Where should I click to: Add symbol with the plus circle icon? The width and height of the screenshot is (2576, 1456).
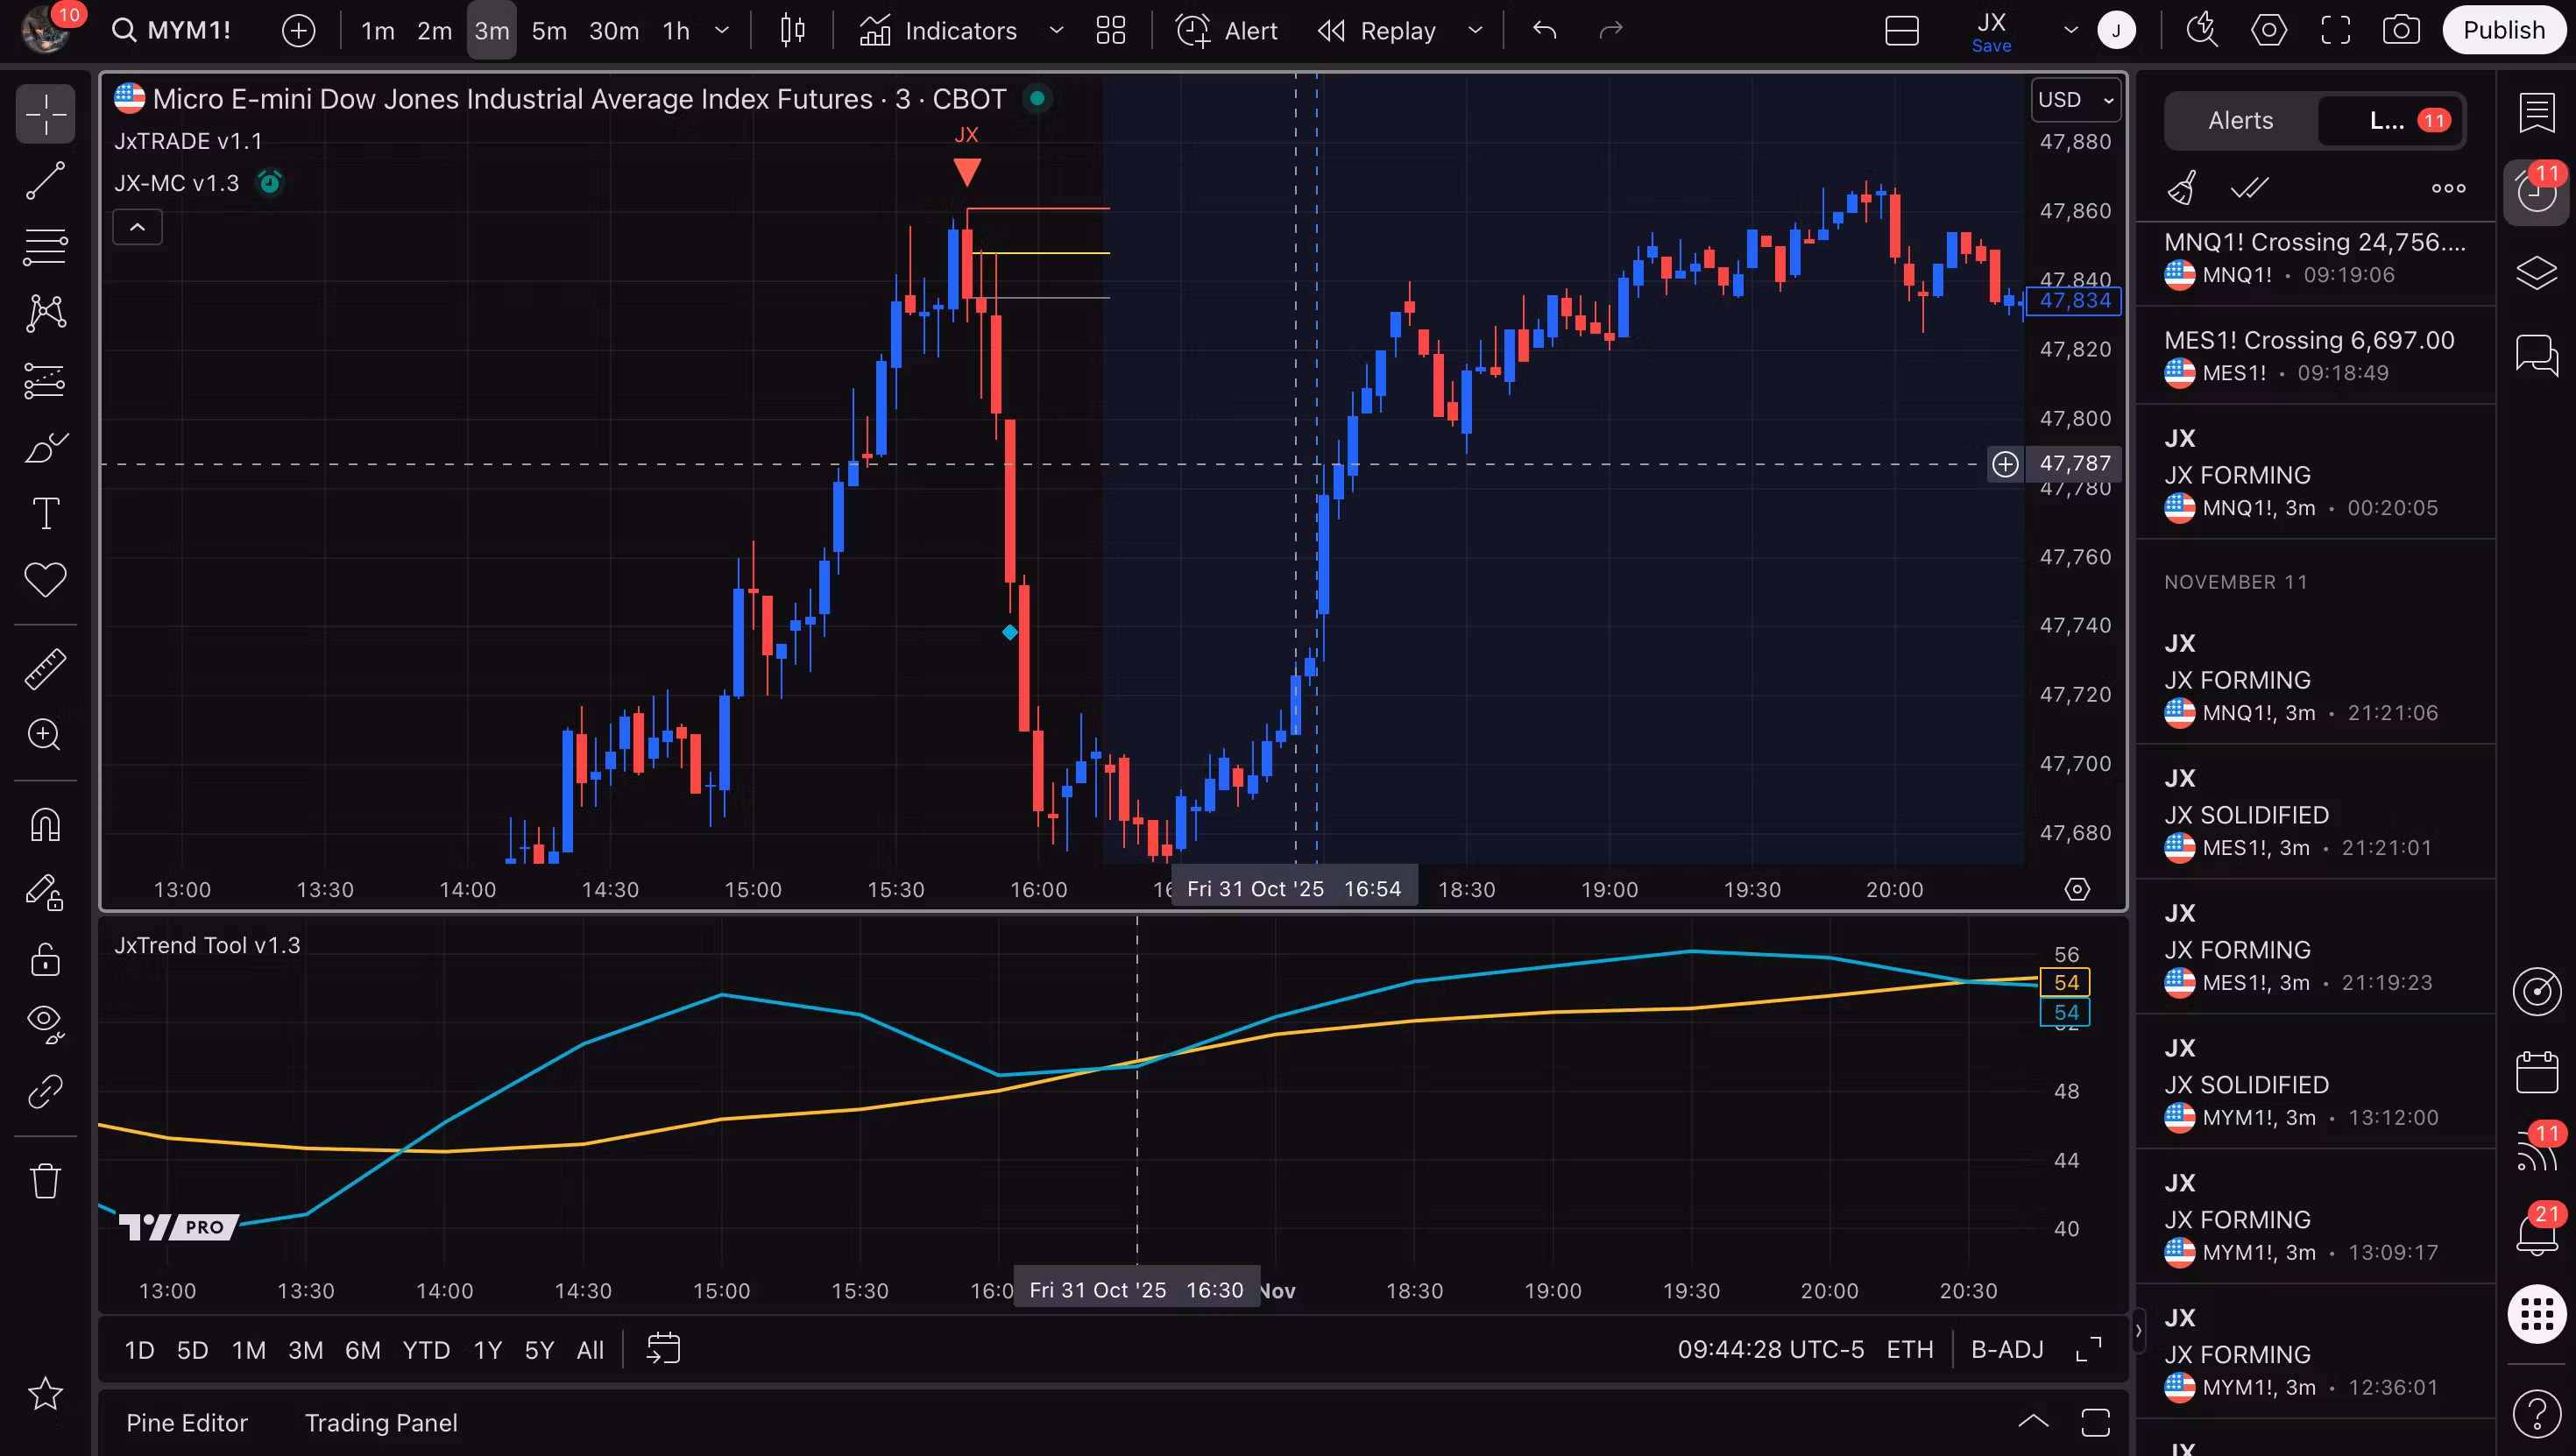pyautogui.click(x=298, y=31)
